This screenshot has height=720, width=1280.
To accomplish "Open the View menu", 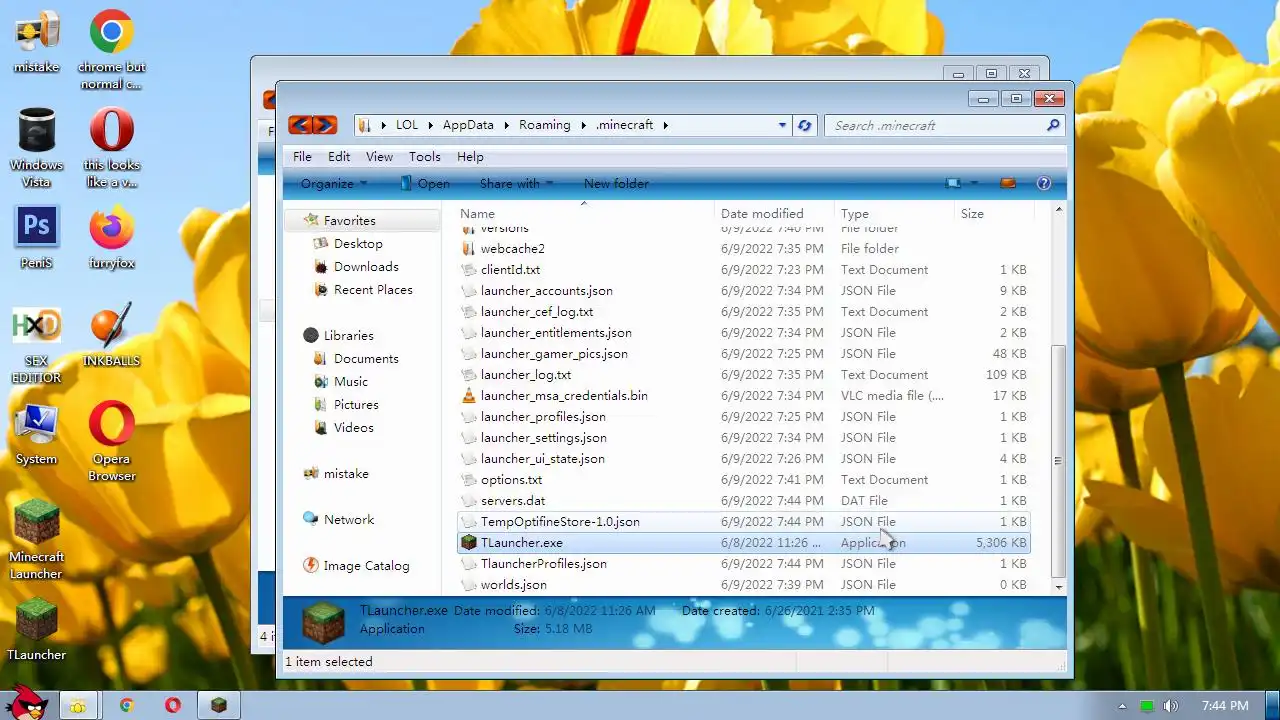I will point(379,157).
